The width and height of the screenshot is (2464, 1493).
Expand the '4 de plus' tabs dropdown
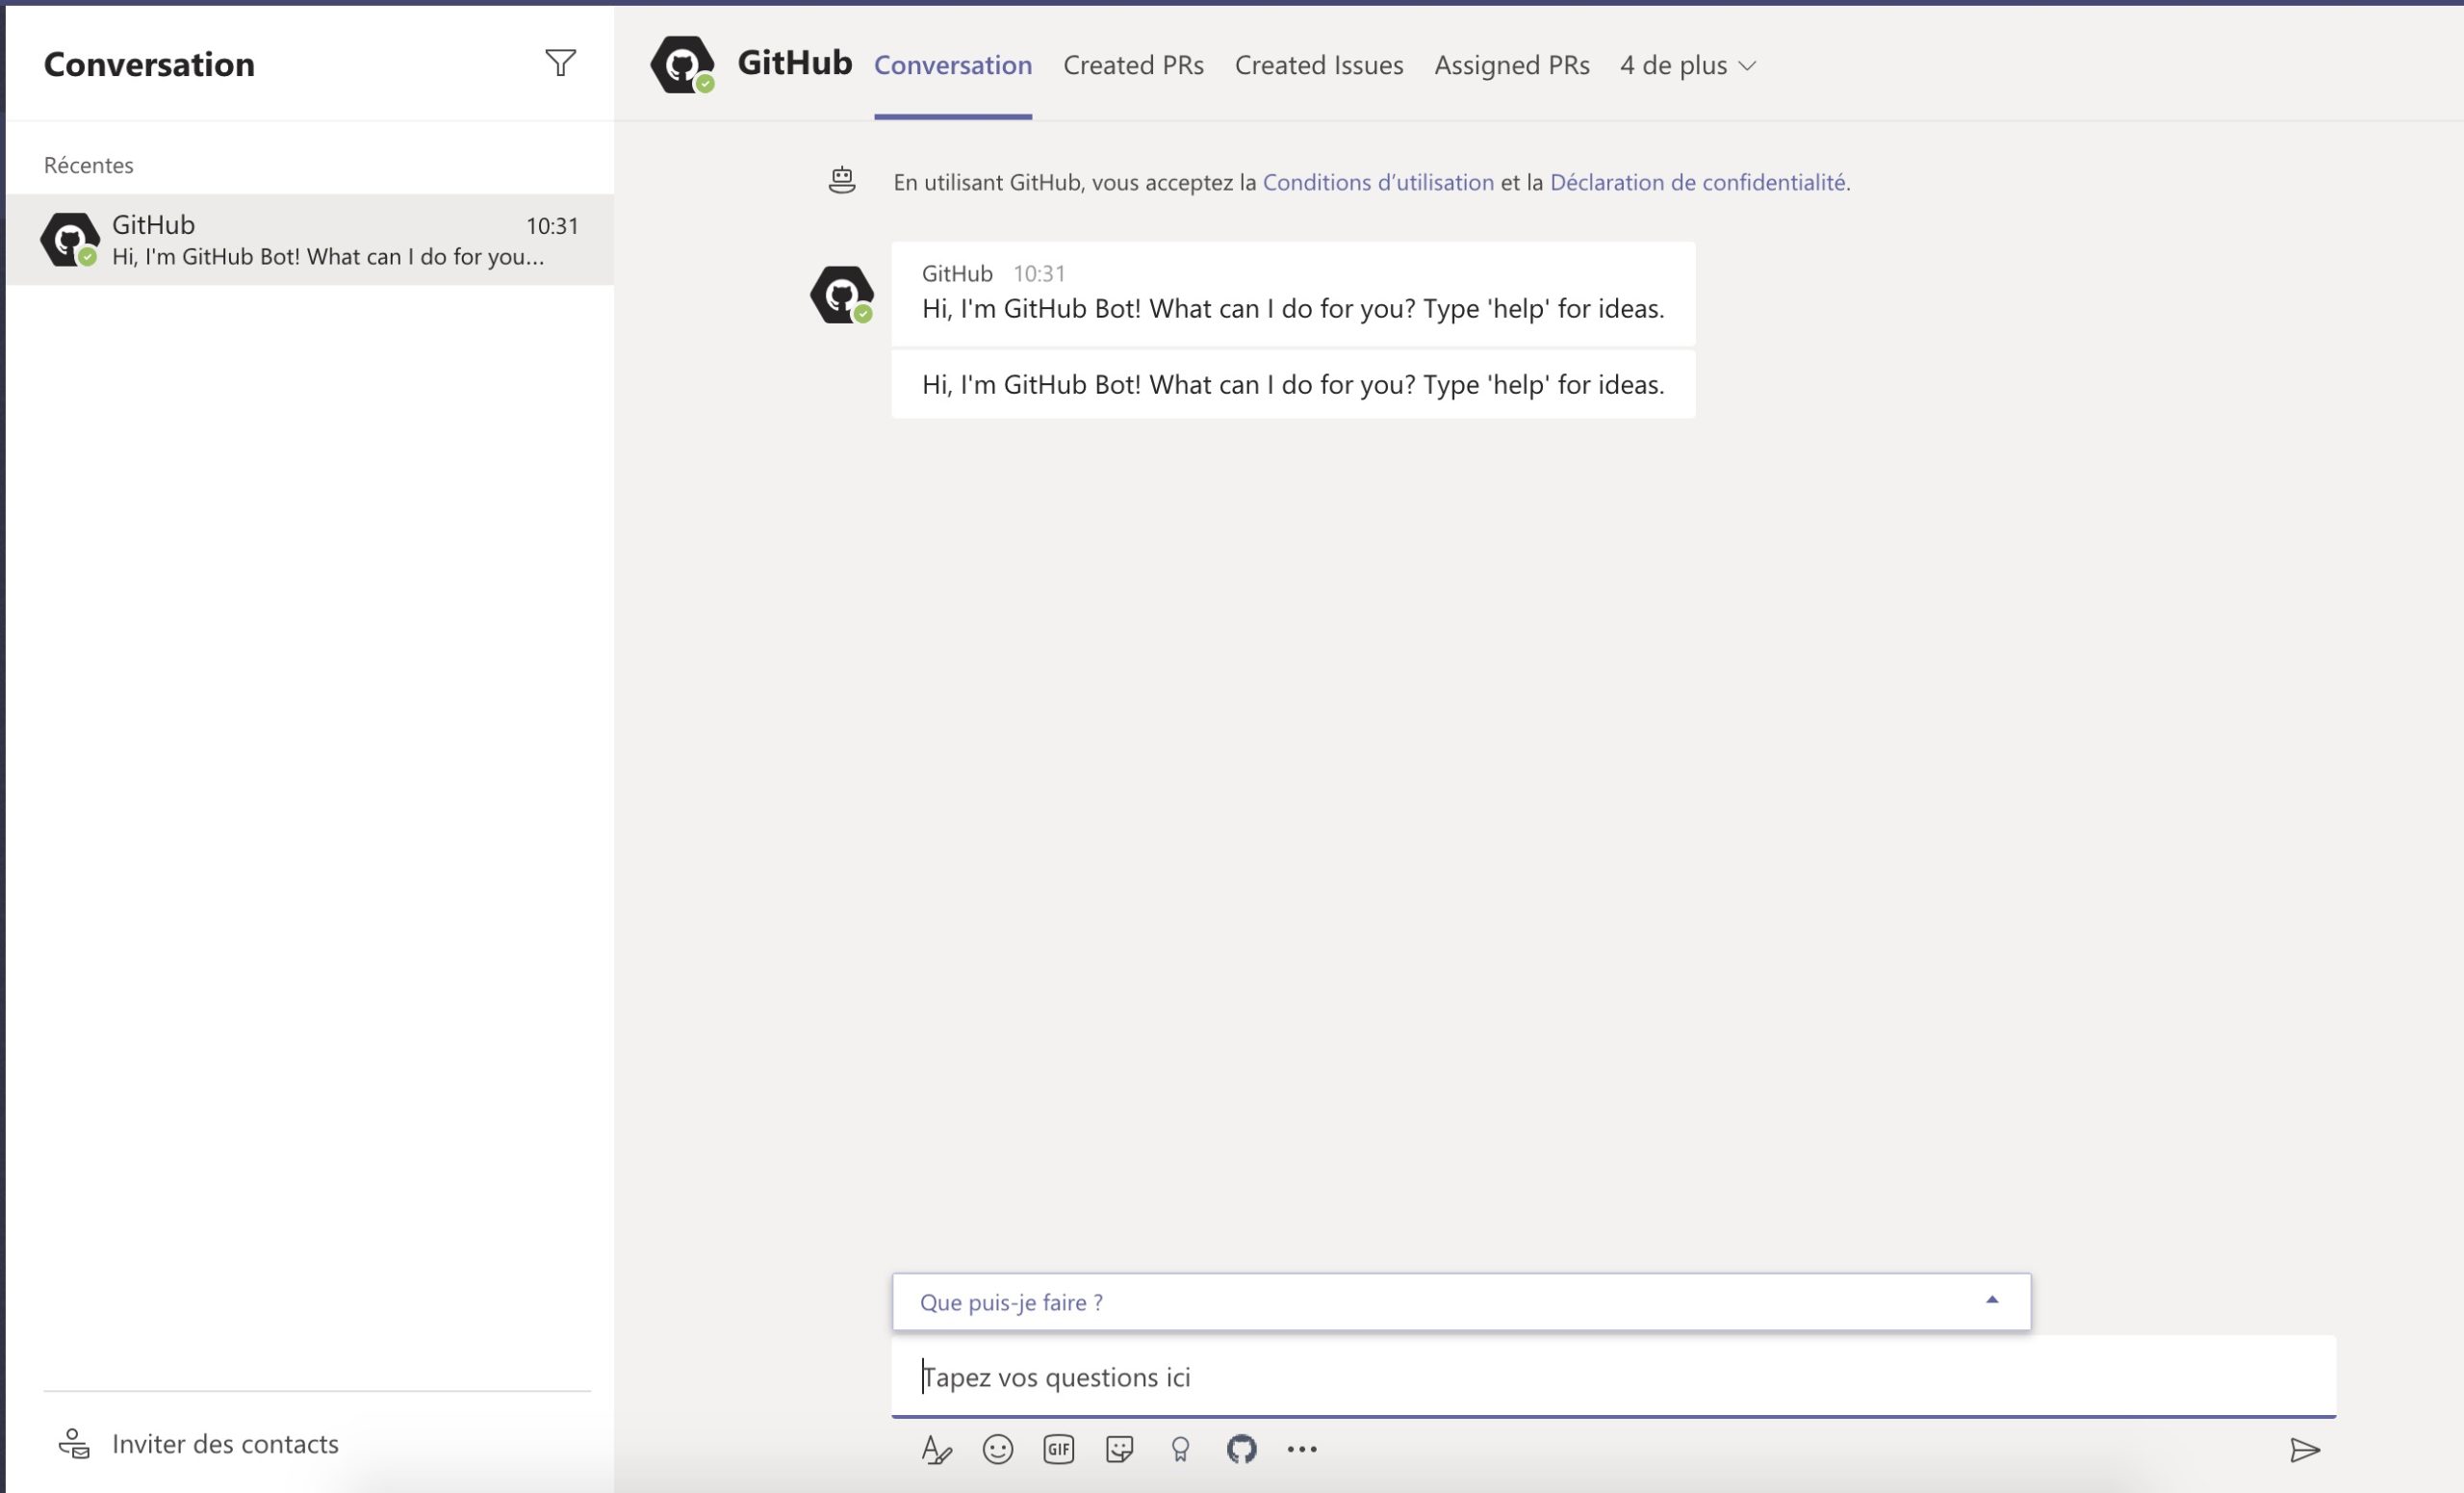pos(1687,65)
